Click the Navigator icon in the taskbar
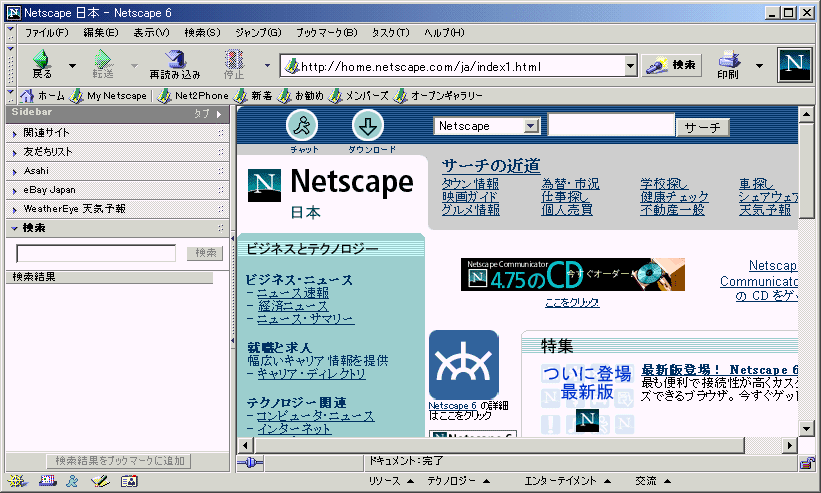Screen dimensions: 821x493 point(17,481)
